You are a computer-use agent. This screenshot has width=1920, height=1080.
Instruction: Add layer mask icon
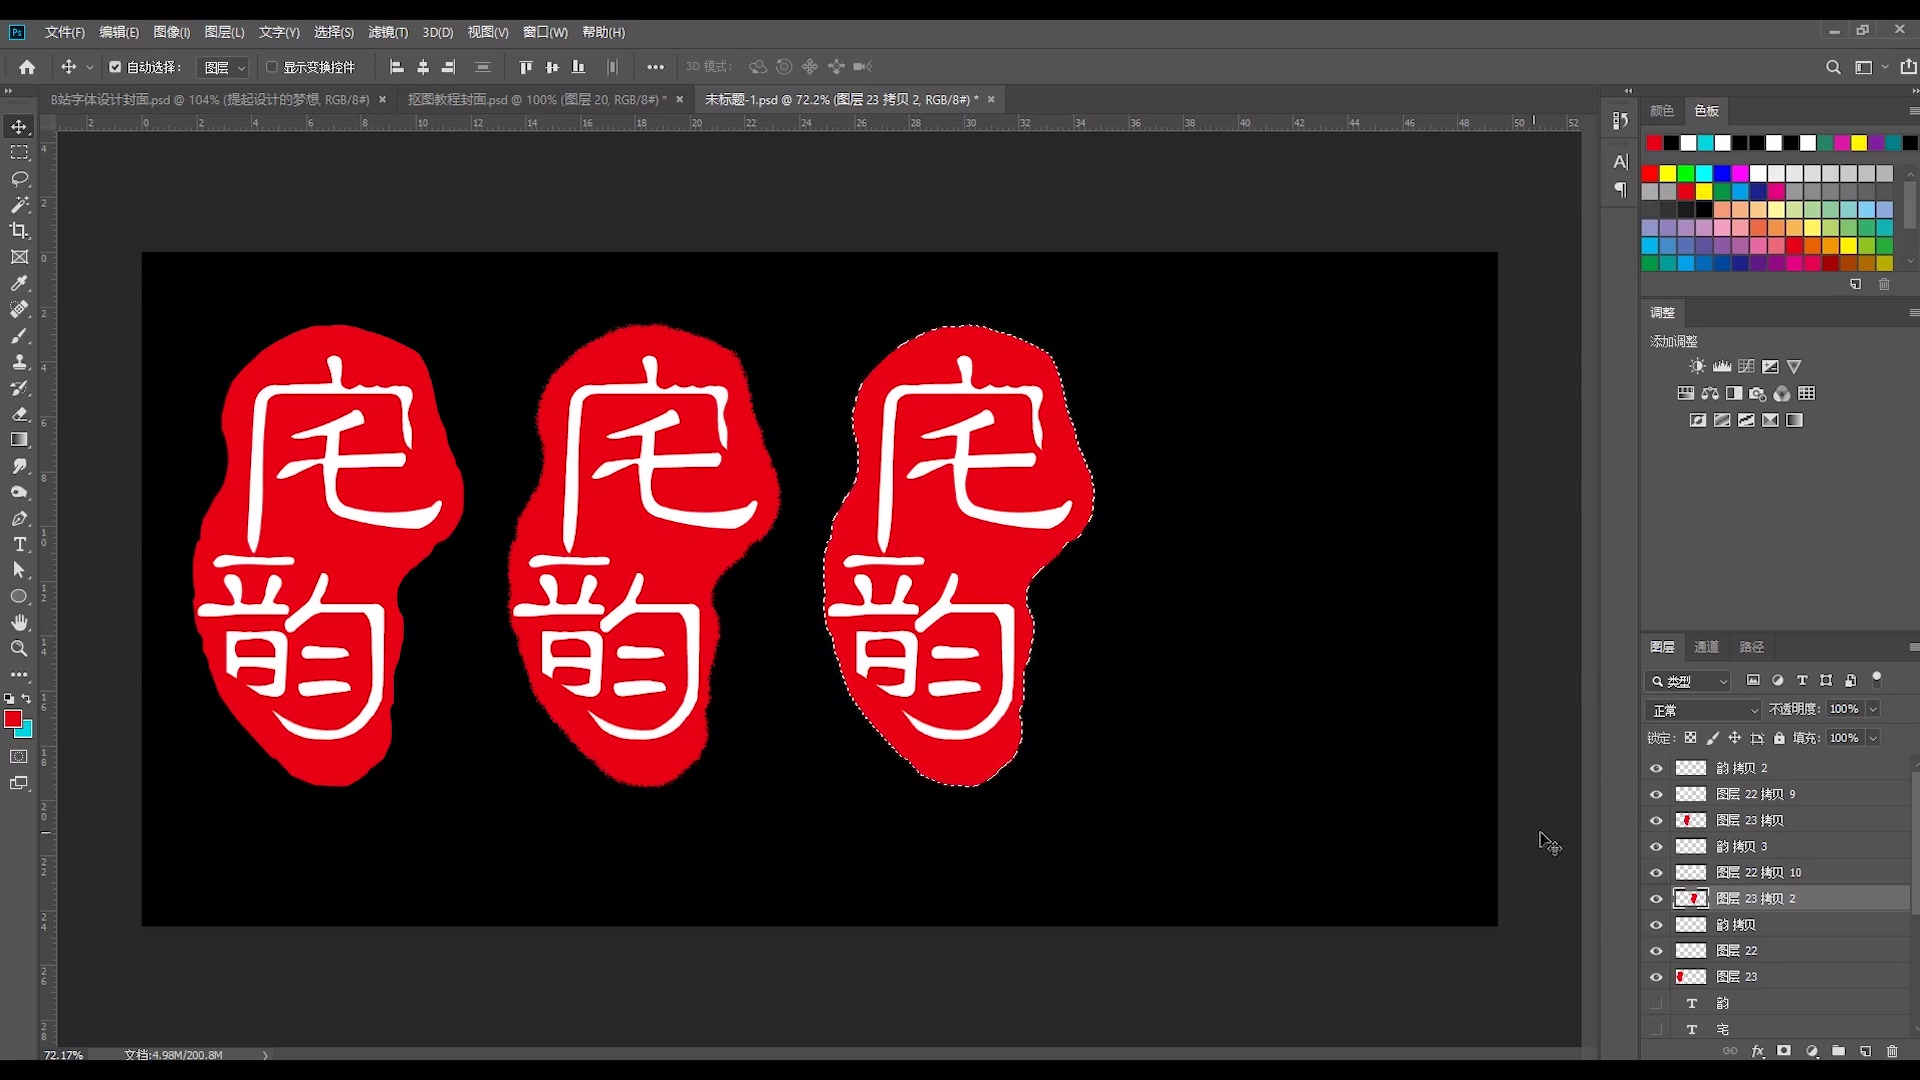pyautogui.click(x=1784, y=1051)
